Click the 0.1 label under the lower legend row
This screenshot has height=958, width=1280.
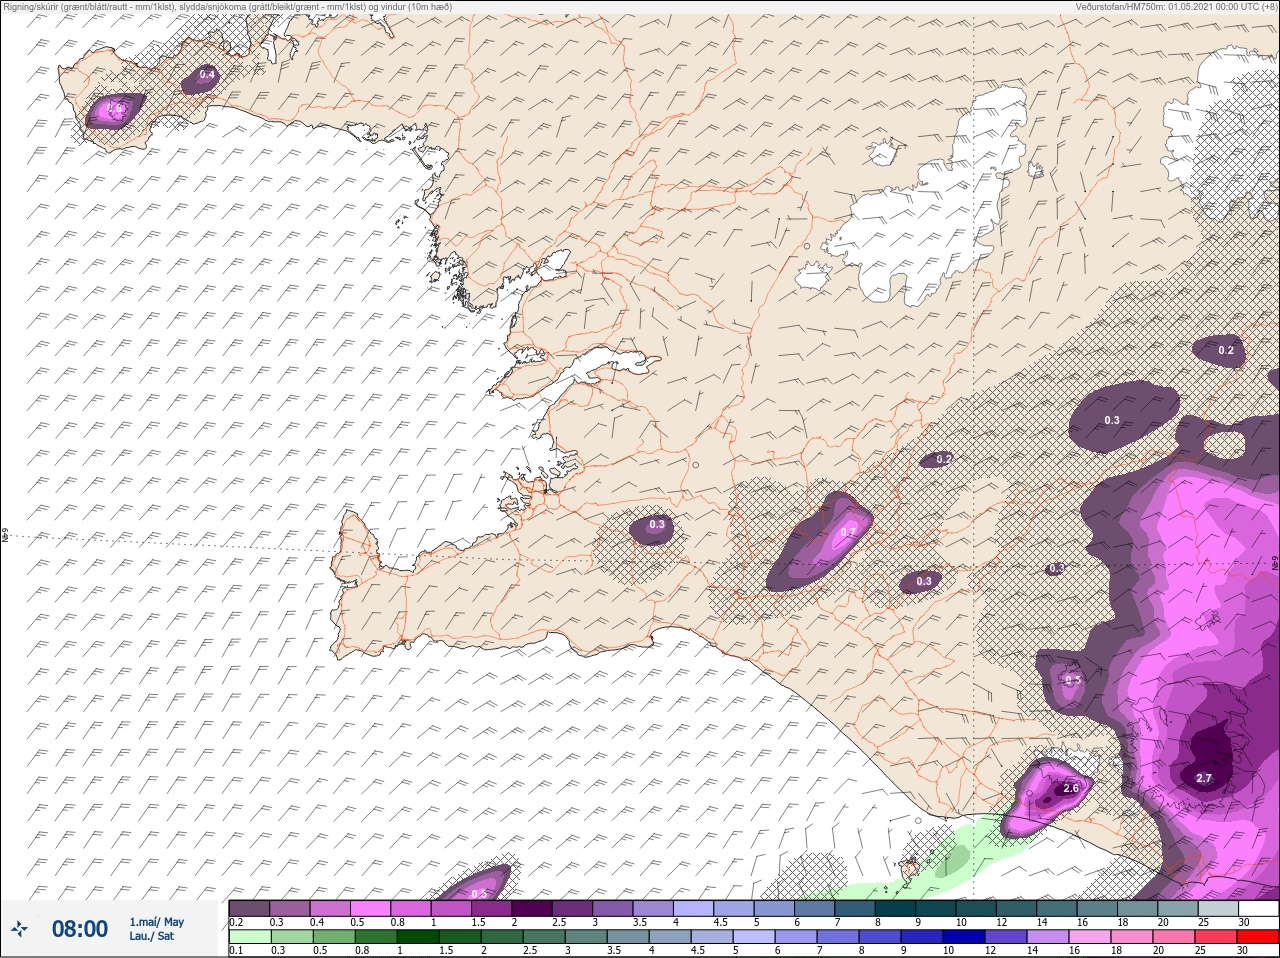(236, 950)
